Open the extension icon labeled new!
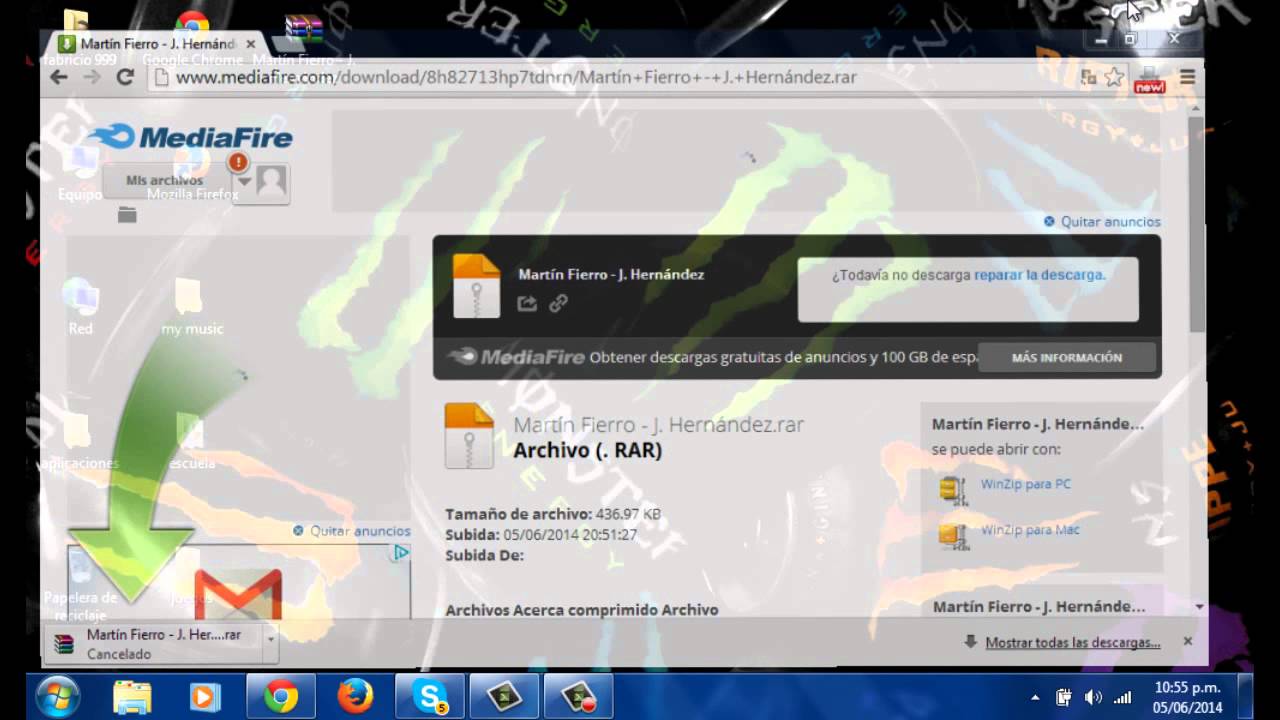Viewport: 1280px width, 720px height. (1150, 80)
